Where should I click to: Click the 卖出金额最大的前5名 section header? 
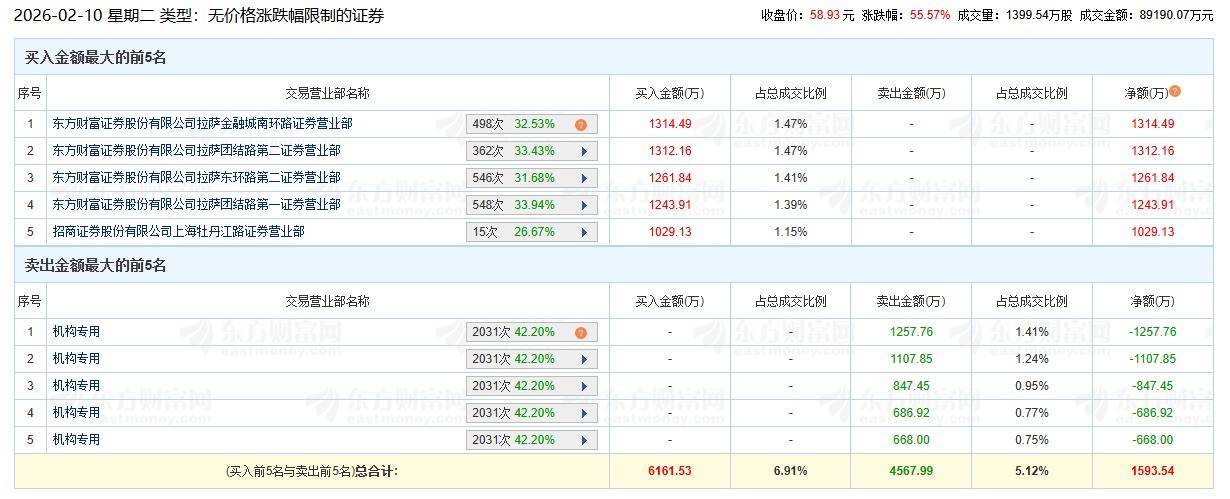point(95,266)
